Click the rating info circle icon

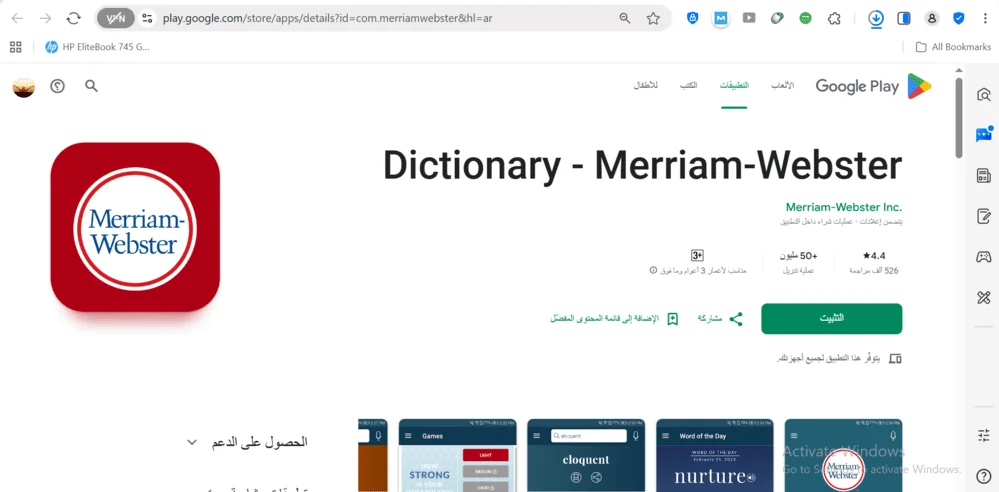653,270
